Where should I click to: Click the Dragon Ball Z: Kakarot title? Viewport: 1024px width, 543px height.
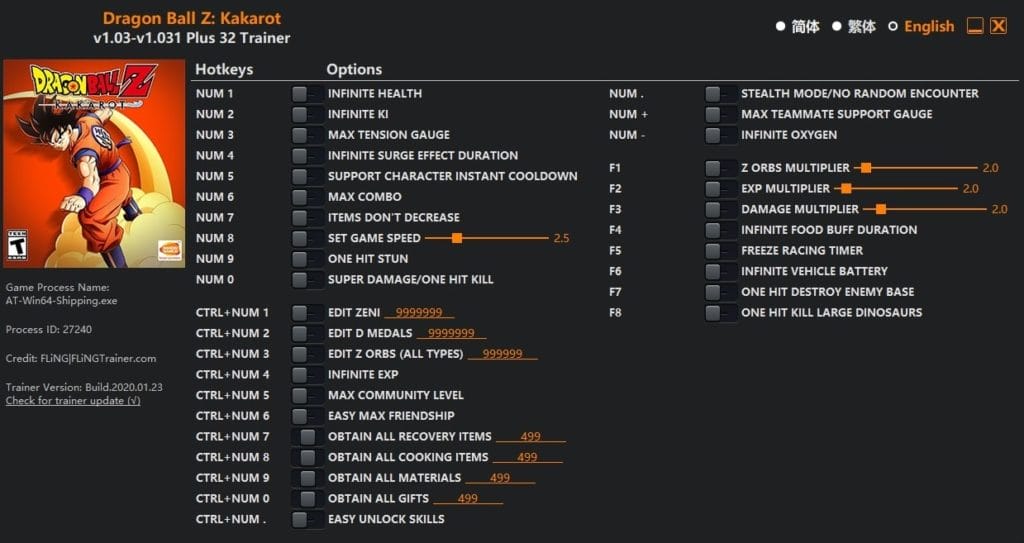(x=192, y=18)
